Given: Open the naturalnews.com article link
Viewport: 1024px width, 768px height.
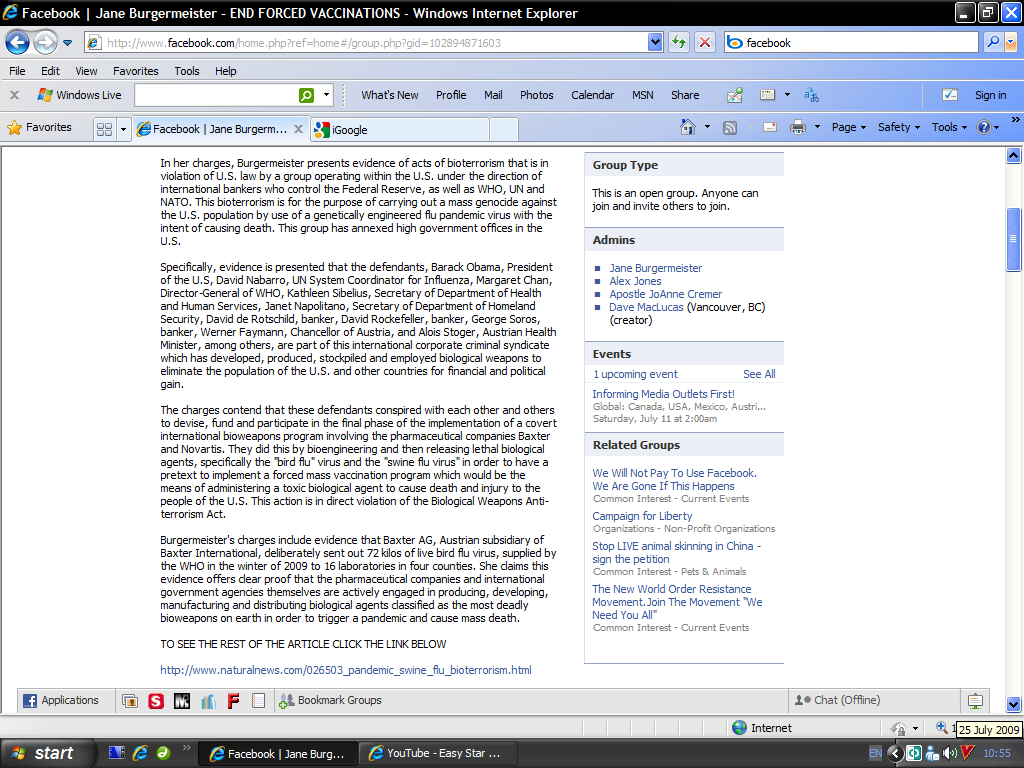Looking at the screenshot, I should click(x=346, y=670).
